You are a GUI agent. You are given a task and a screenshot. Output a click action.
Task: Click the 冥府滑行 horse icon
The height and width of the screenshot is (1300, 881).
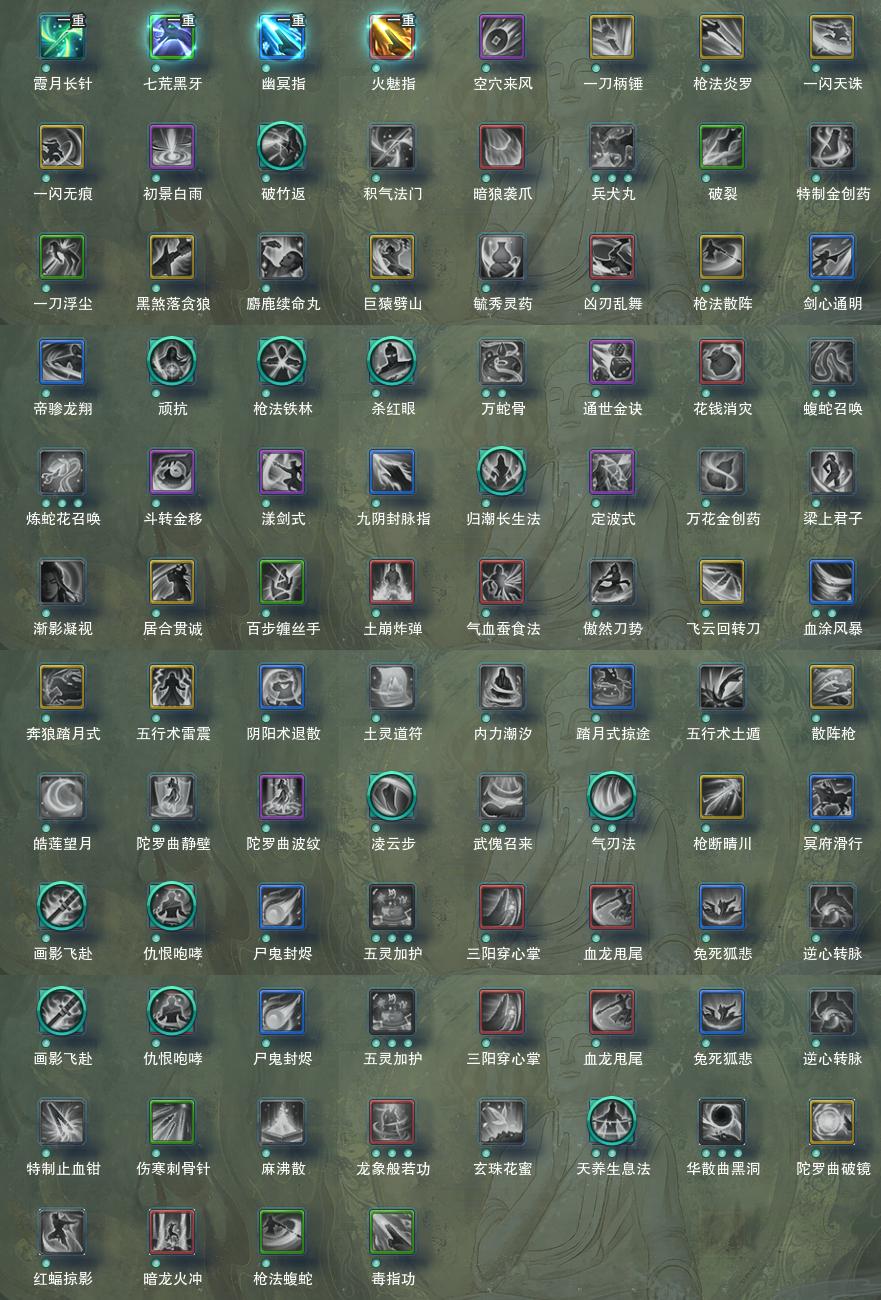tap(832, 797)
